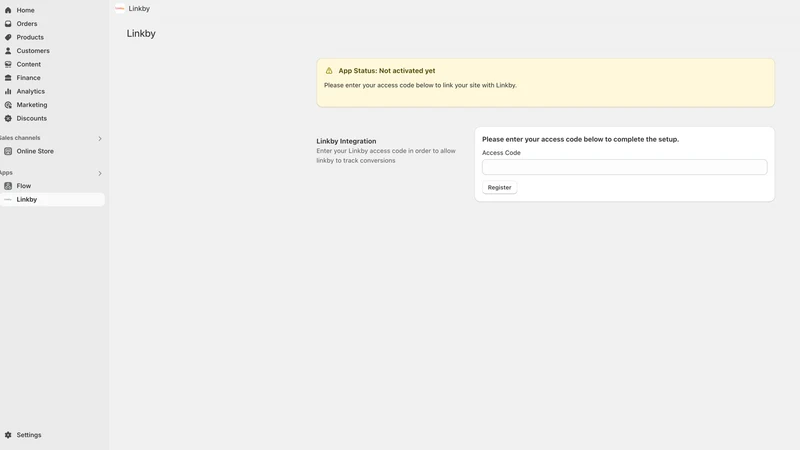Open the Home menu item

(x=26, y=10)
